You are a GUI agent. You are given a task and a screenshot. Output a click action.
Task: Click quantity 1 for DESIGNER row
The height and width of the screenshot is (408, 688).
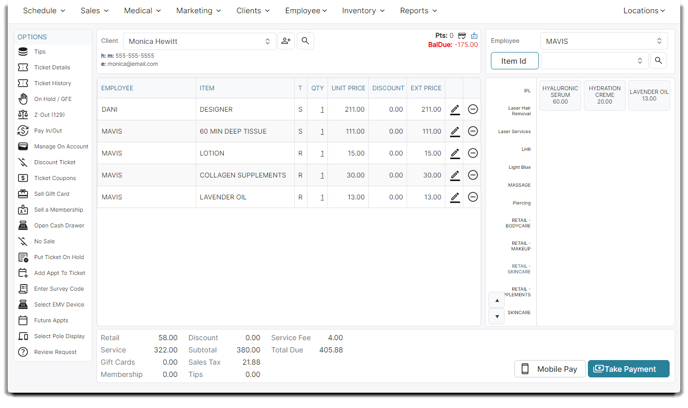(x=322, y=110)
